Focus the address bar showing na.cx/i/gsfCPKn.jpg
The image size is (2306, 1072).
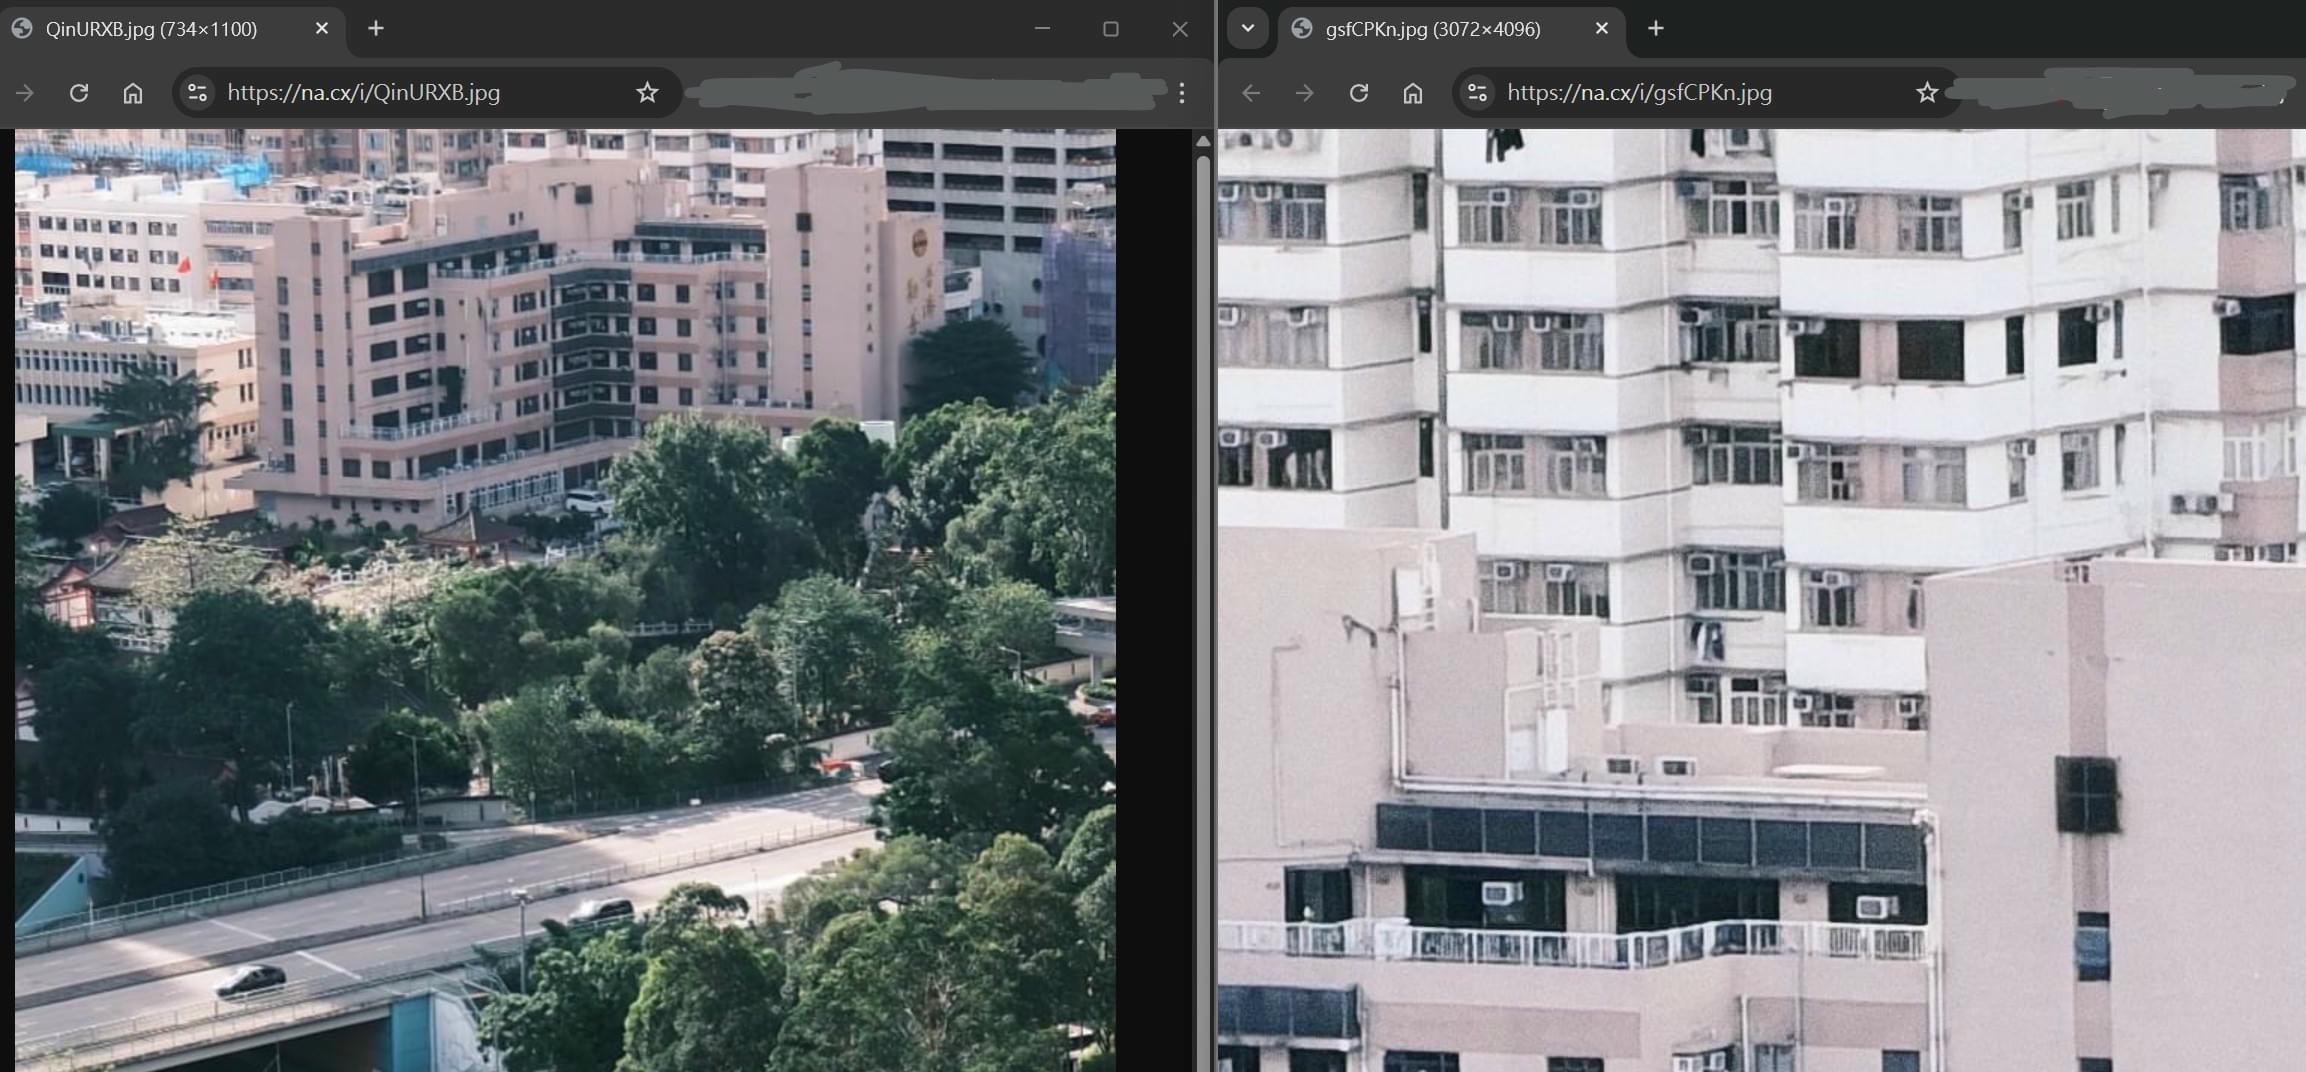coord(1707,93)
